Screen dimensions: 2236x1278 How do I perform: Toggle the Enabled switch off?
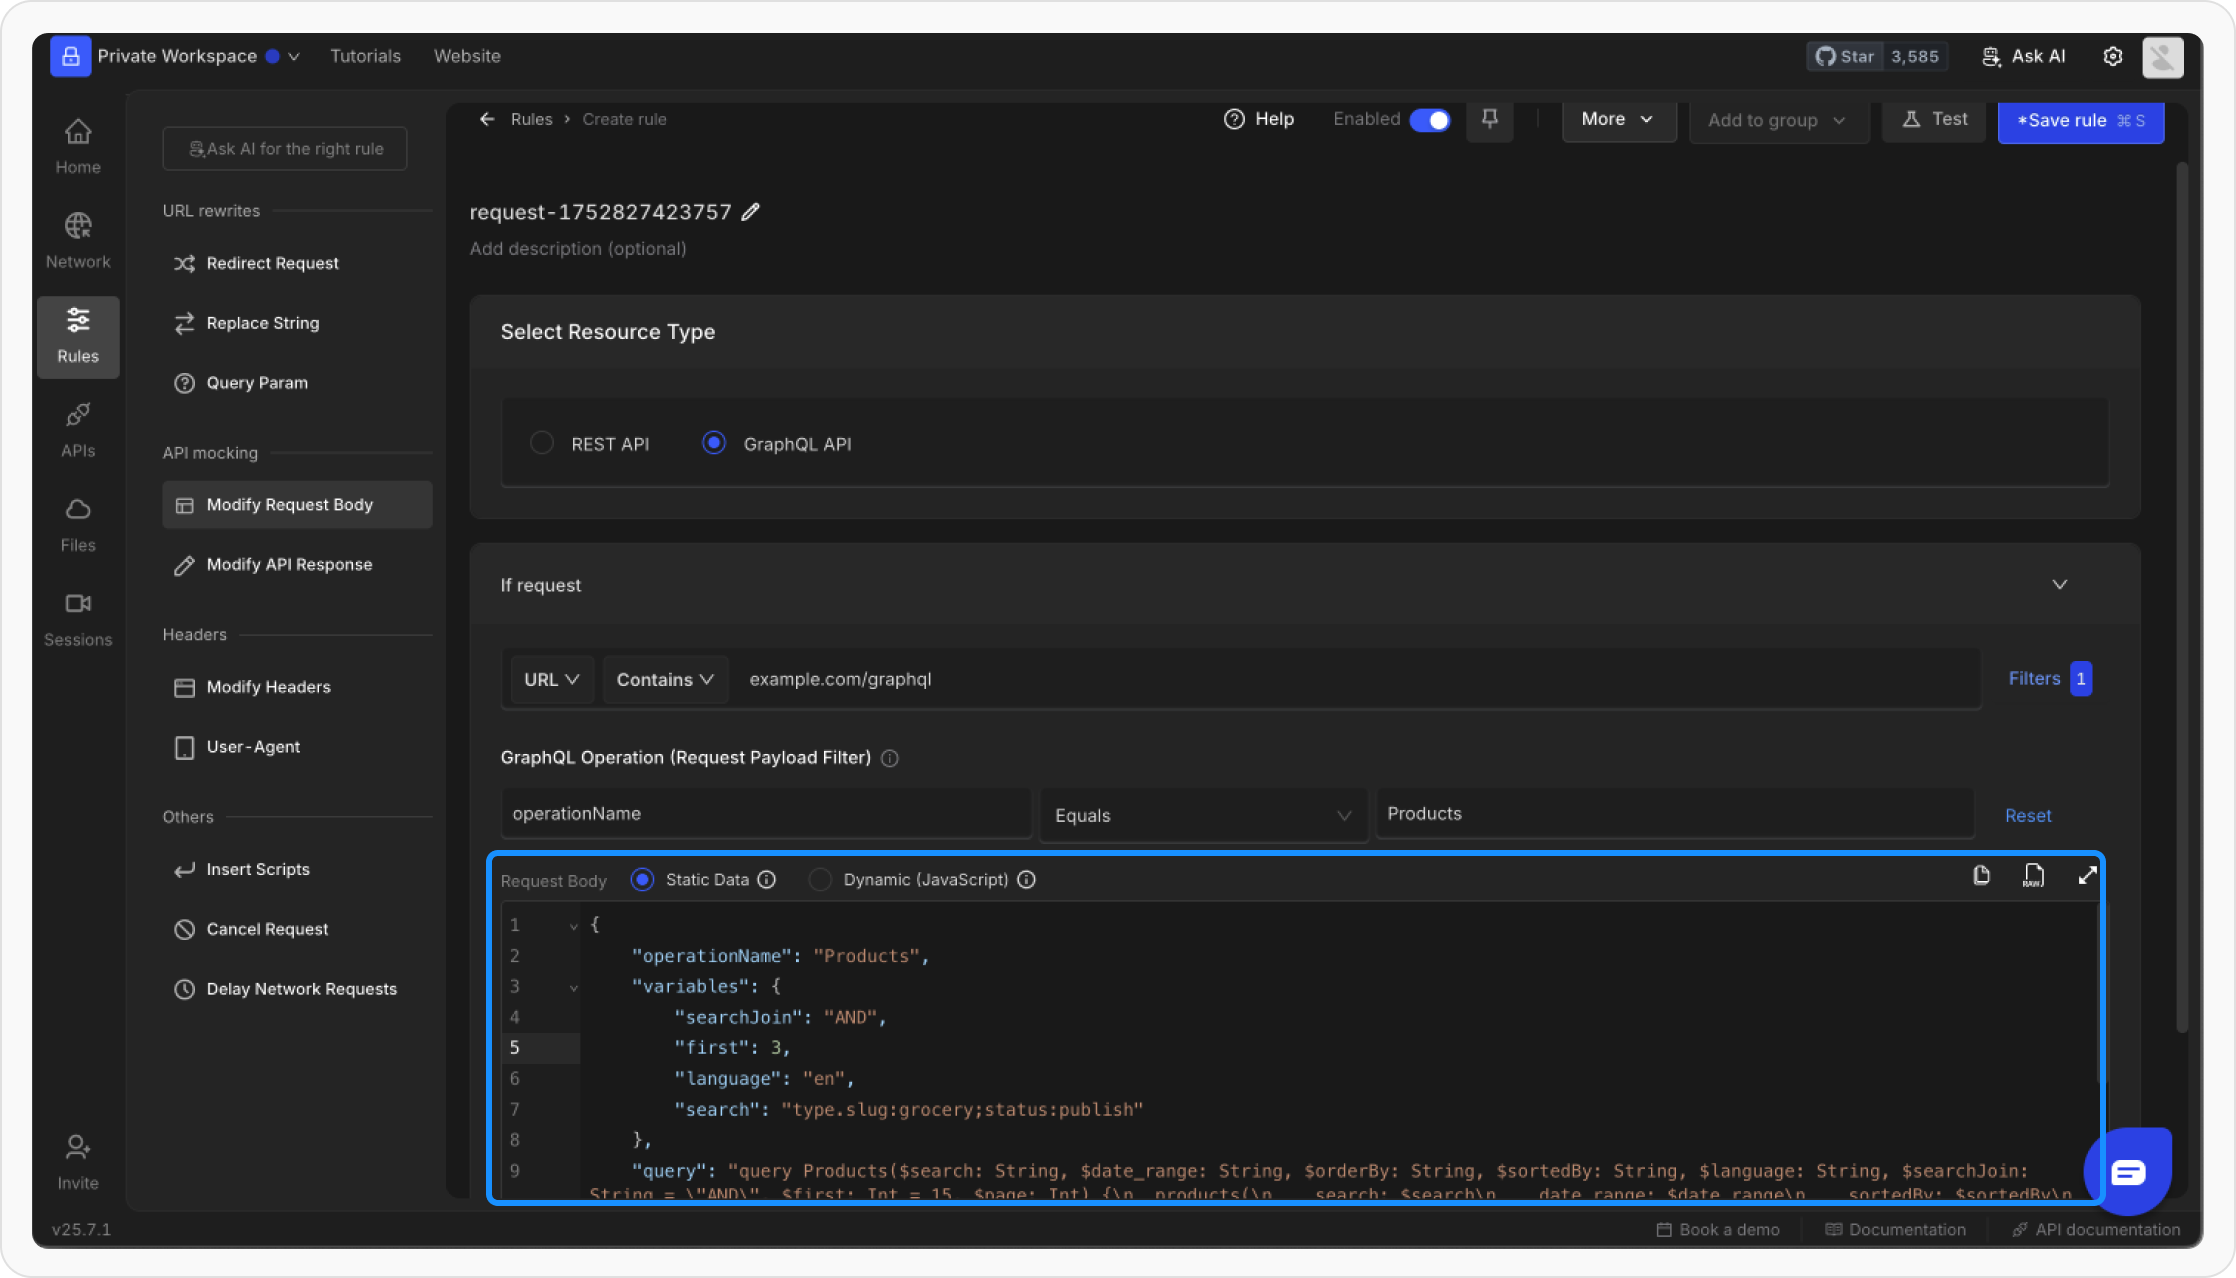pyautogui.click(x=1429, y=120)
